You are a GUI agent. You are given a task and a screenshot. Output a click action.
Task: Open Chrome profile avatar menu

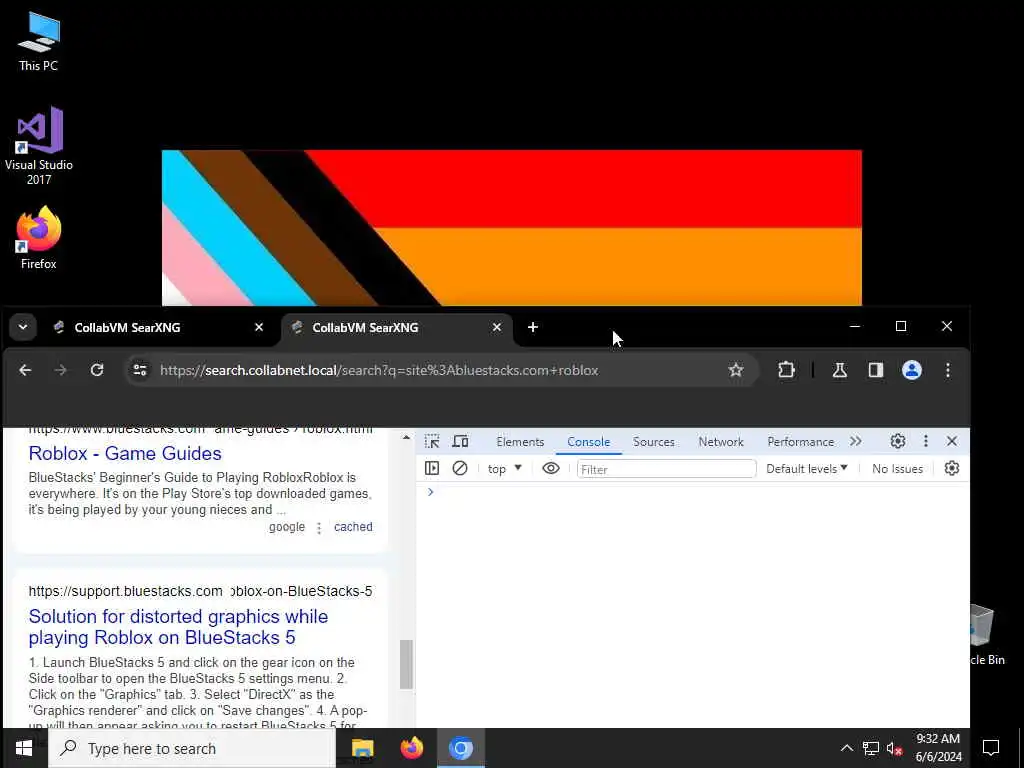pyautogui.click(x=912, y=370)
